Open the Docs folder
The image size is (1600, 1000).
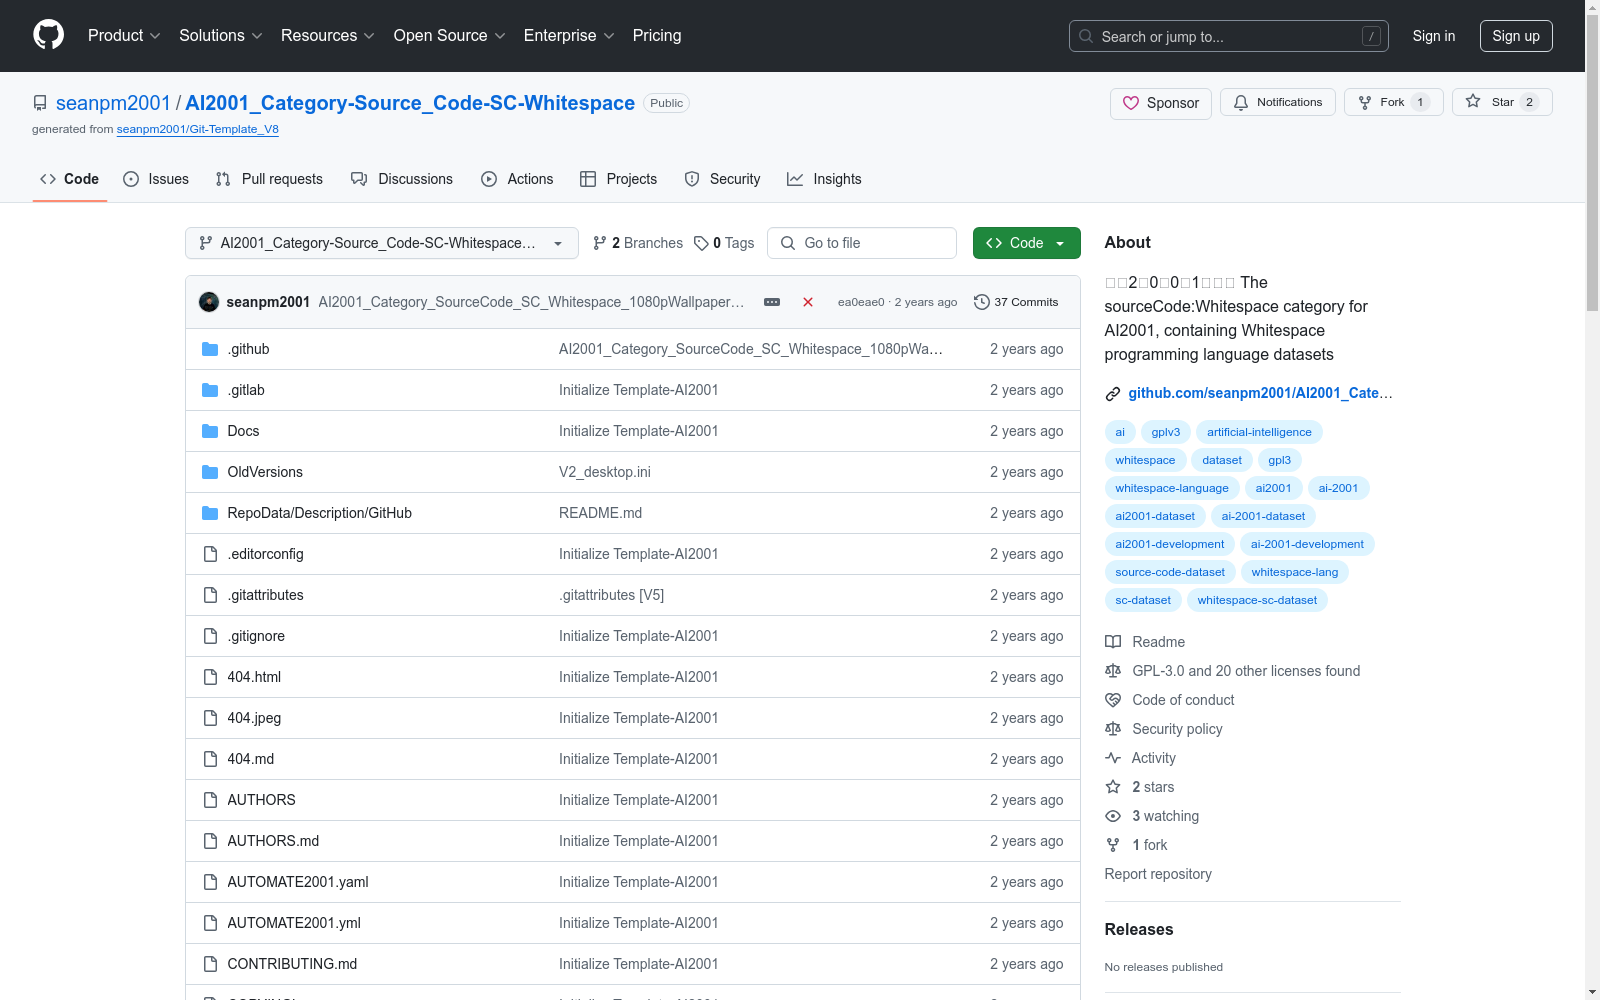pos(243,431)
